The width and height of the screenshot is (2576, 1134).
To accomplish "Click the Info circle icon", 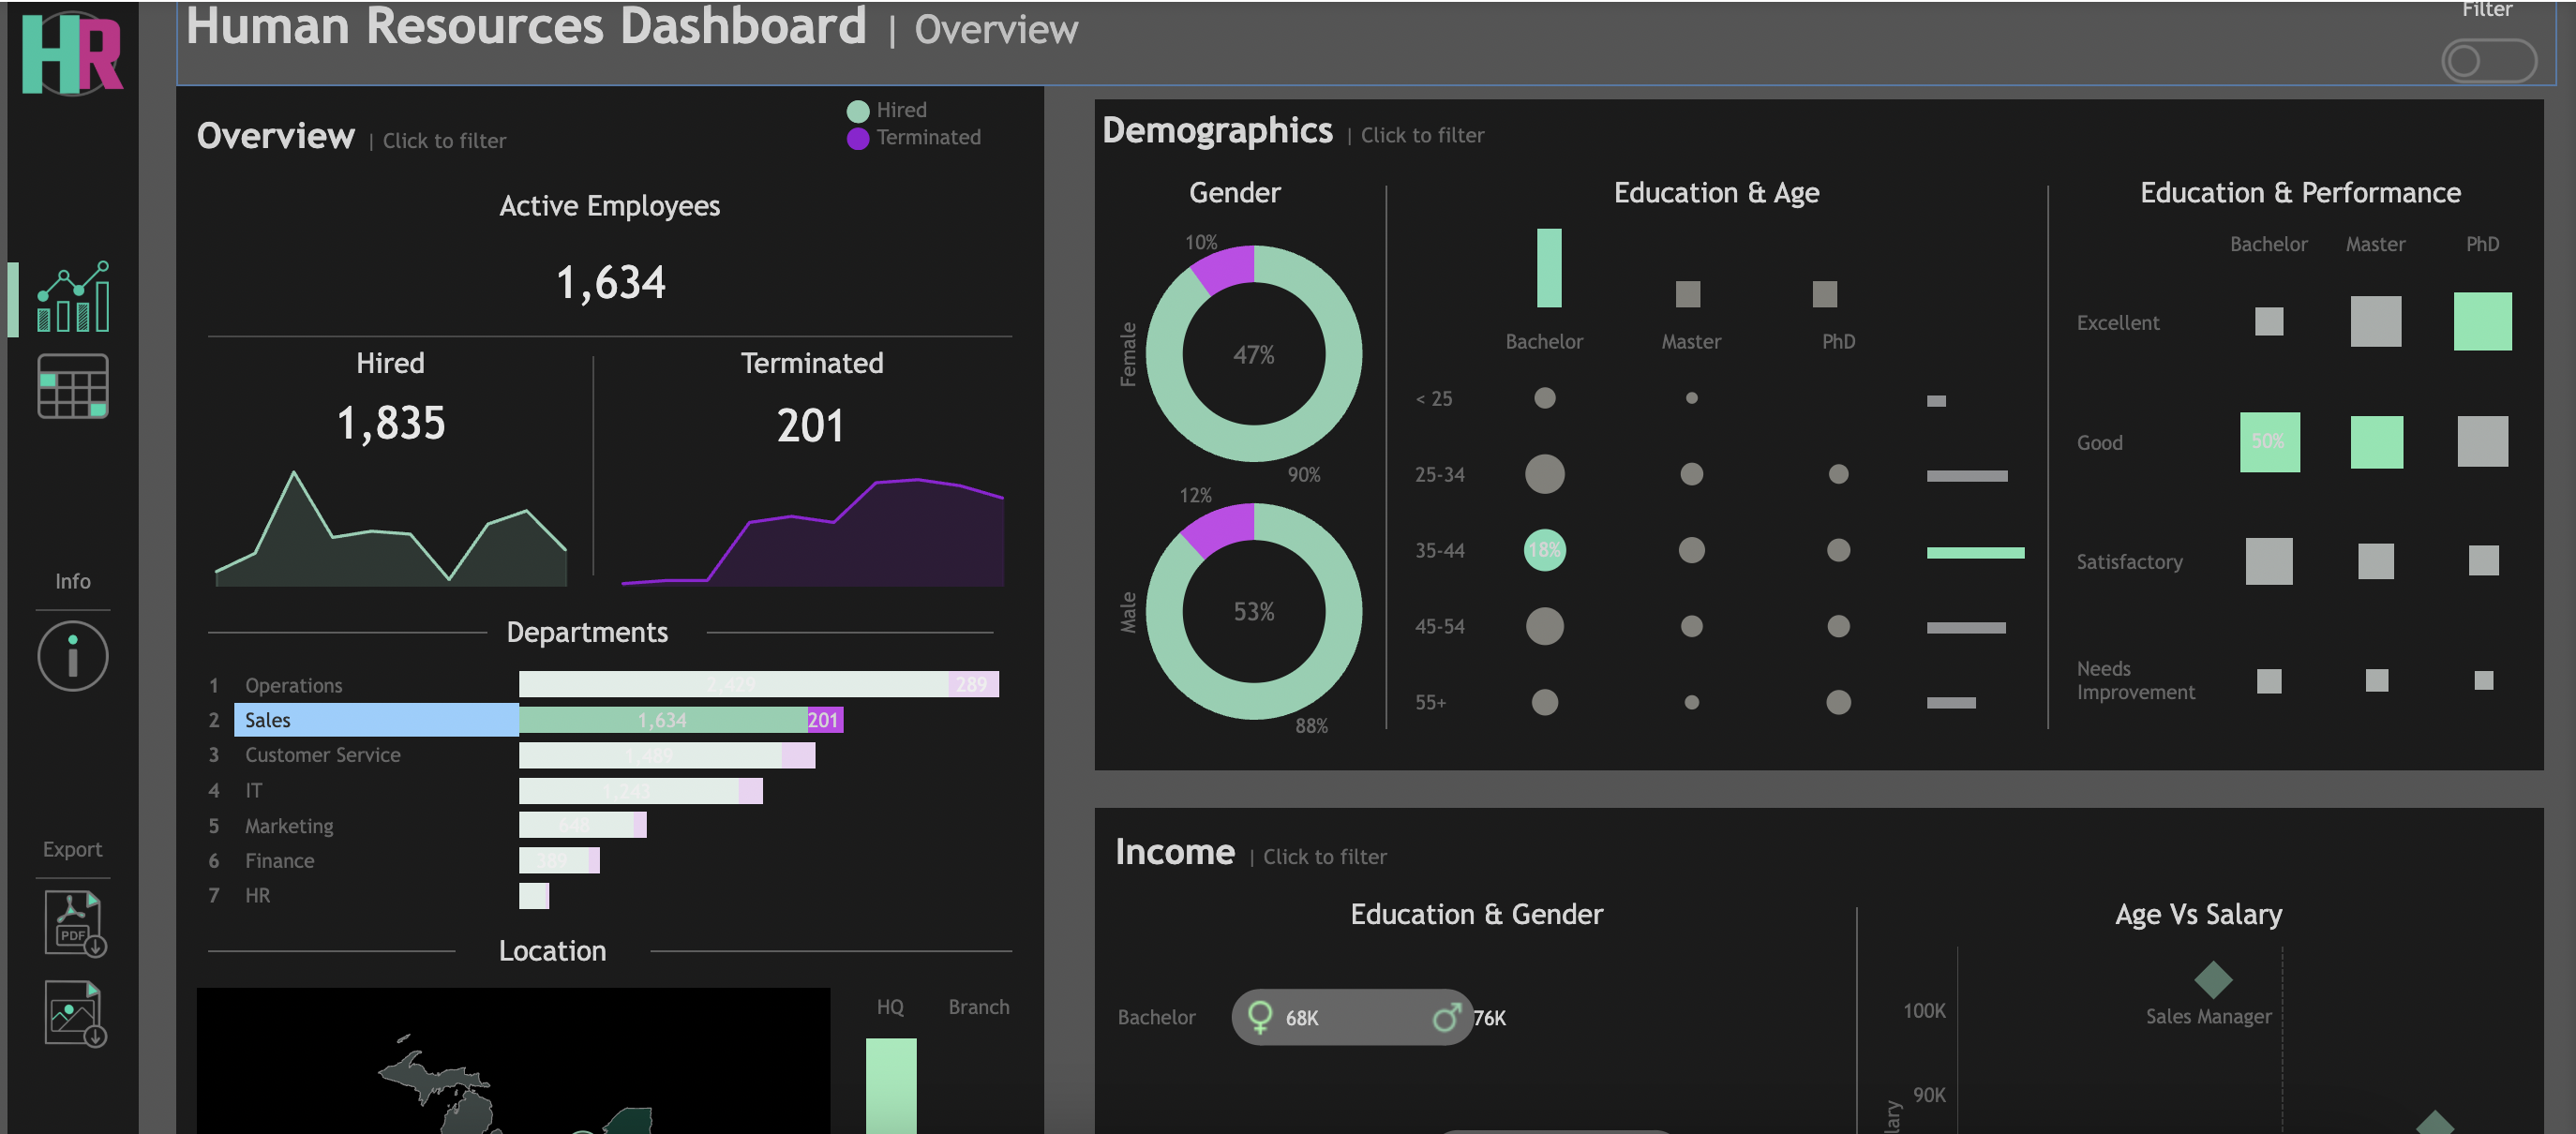I will [73, 657].
